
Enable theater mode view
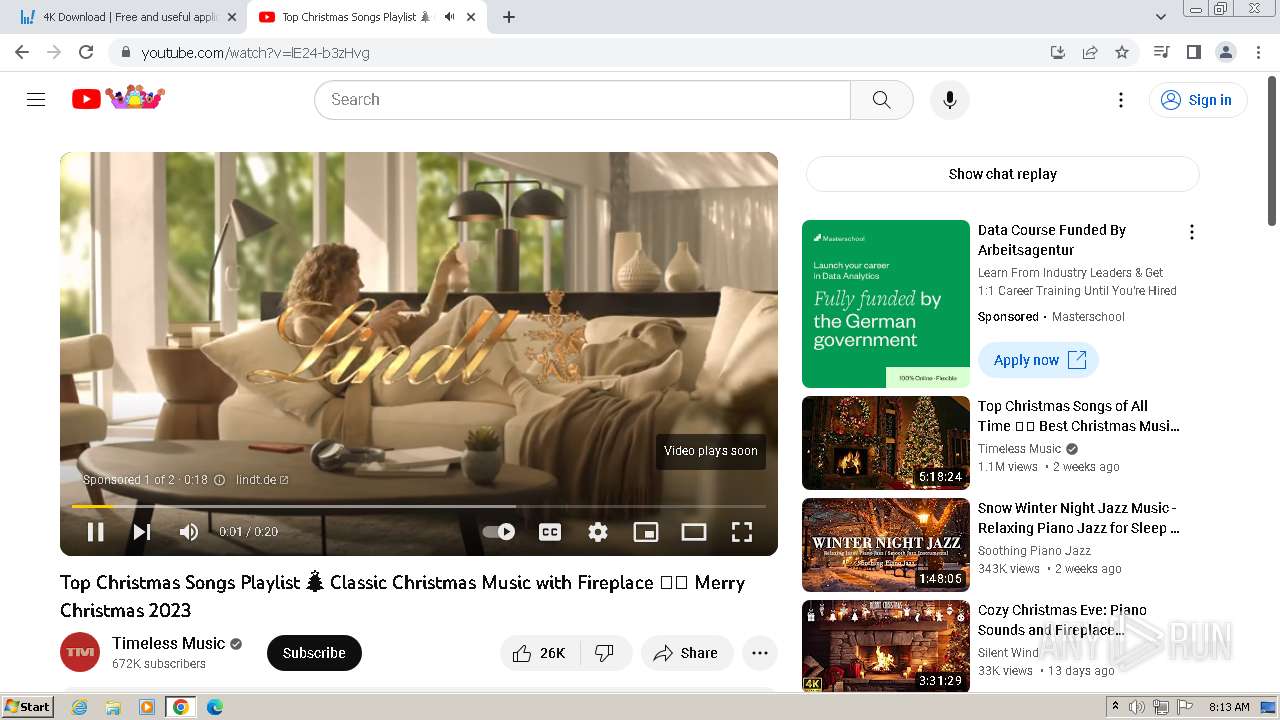694,532
